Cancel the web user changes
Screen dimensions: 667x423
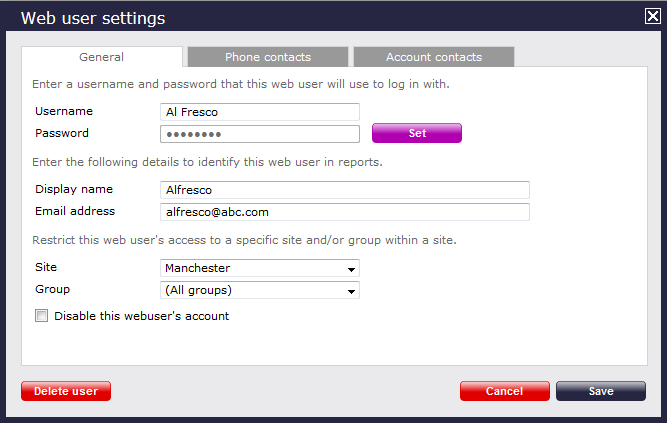(x=504, y=391)
